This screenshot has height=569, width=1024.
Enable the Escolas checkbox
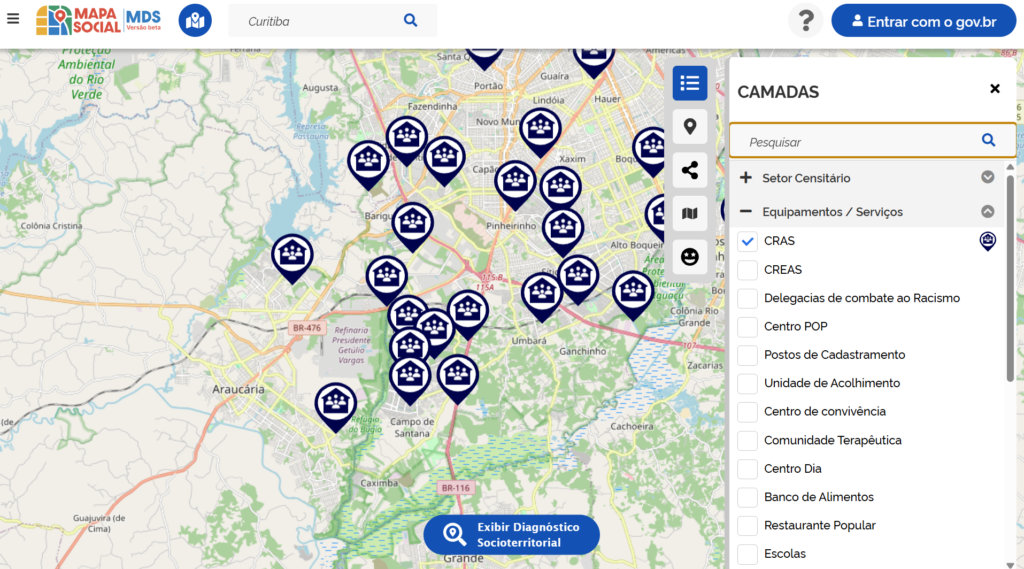click(747, 554)
